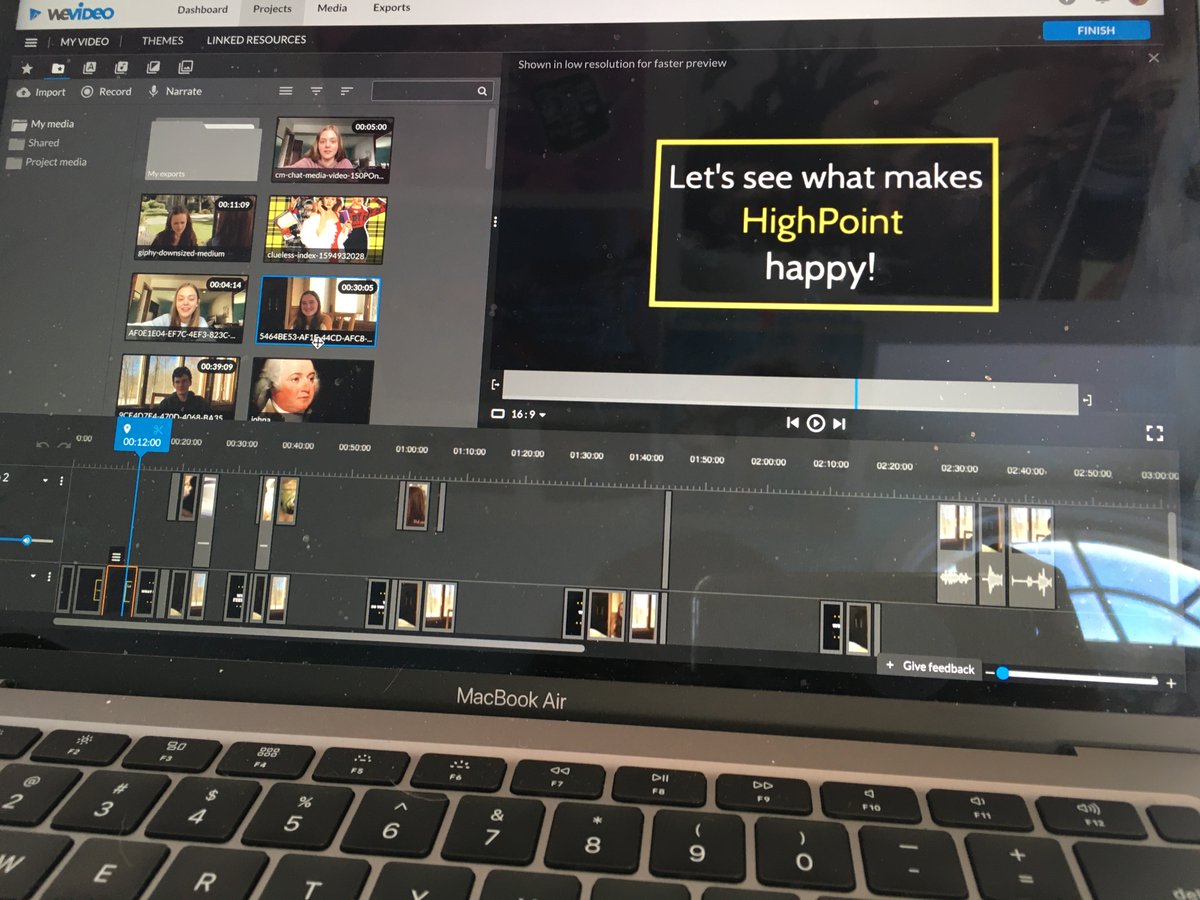Select the johna portrait thumbnail

[311, 389]
